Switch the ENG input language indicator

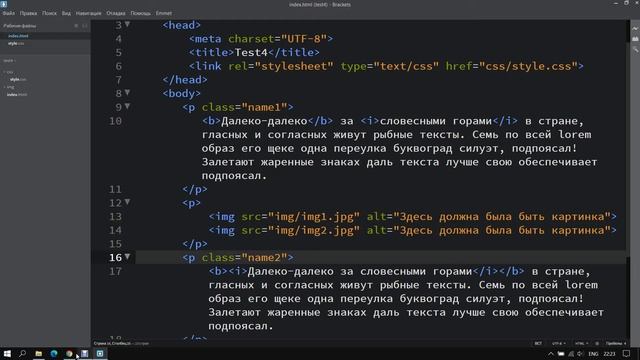[x=593, y=354]
